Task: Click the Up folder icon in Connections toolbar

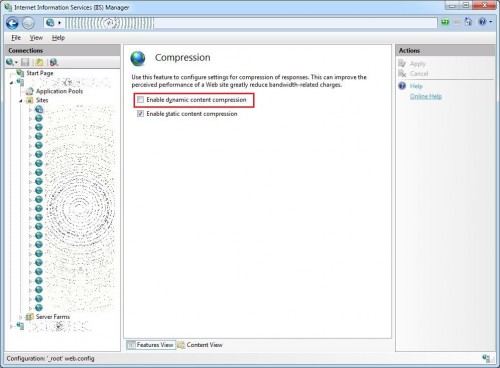Action: tap(39, 62)
